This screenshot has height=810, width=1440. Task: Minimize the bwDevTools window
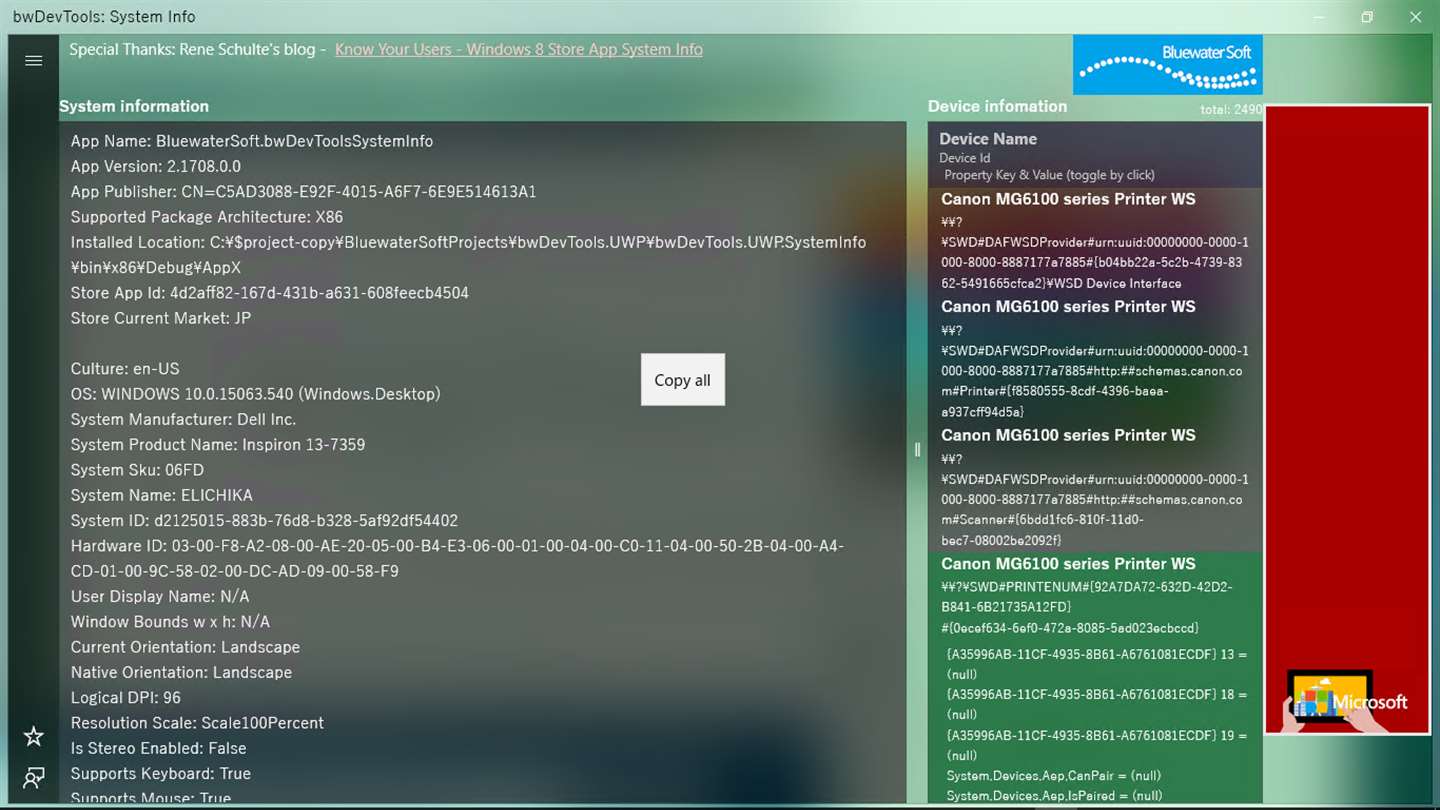click(1320, 17)
